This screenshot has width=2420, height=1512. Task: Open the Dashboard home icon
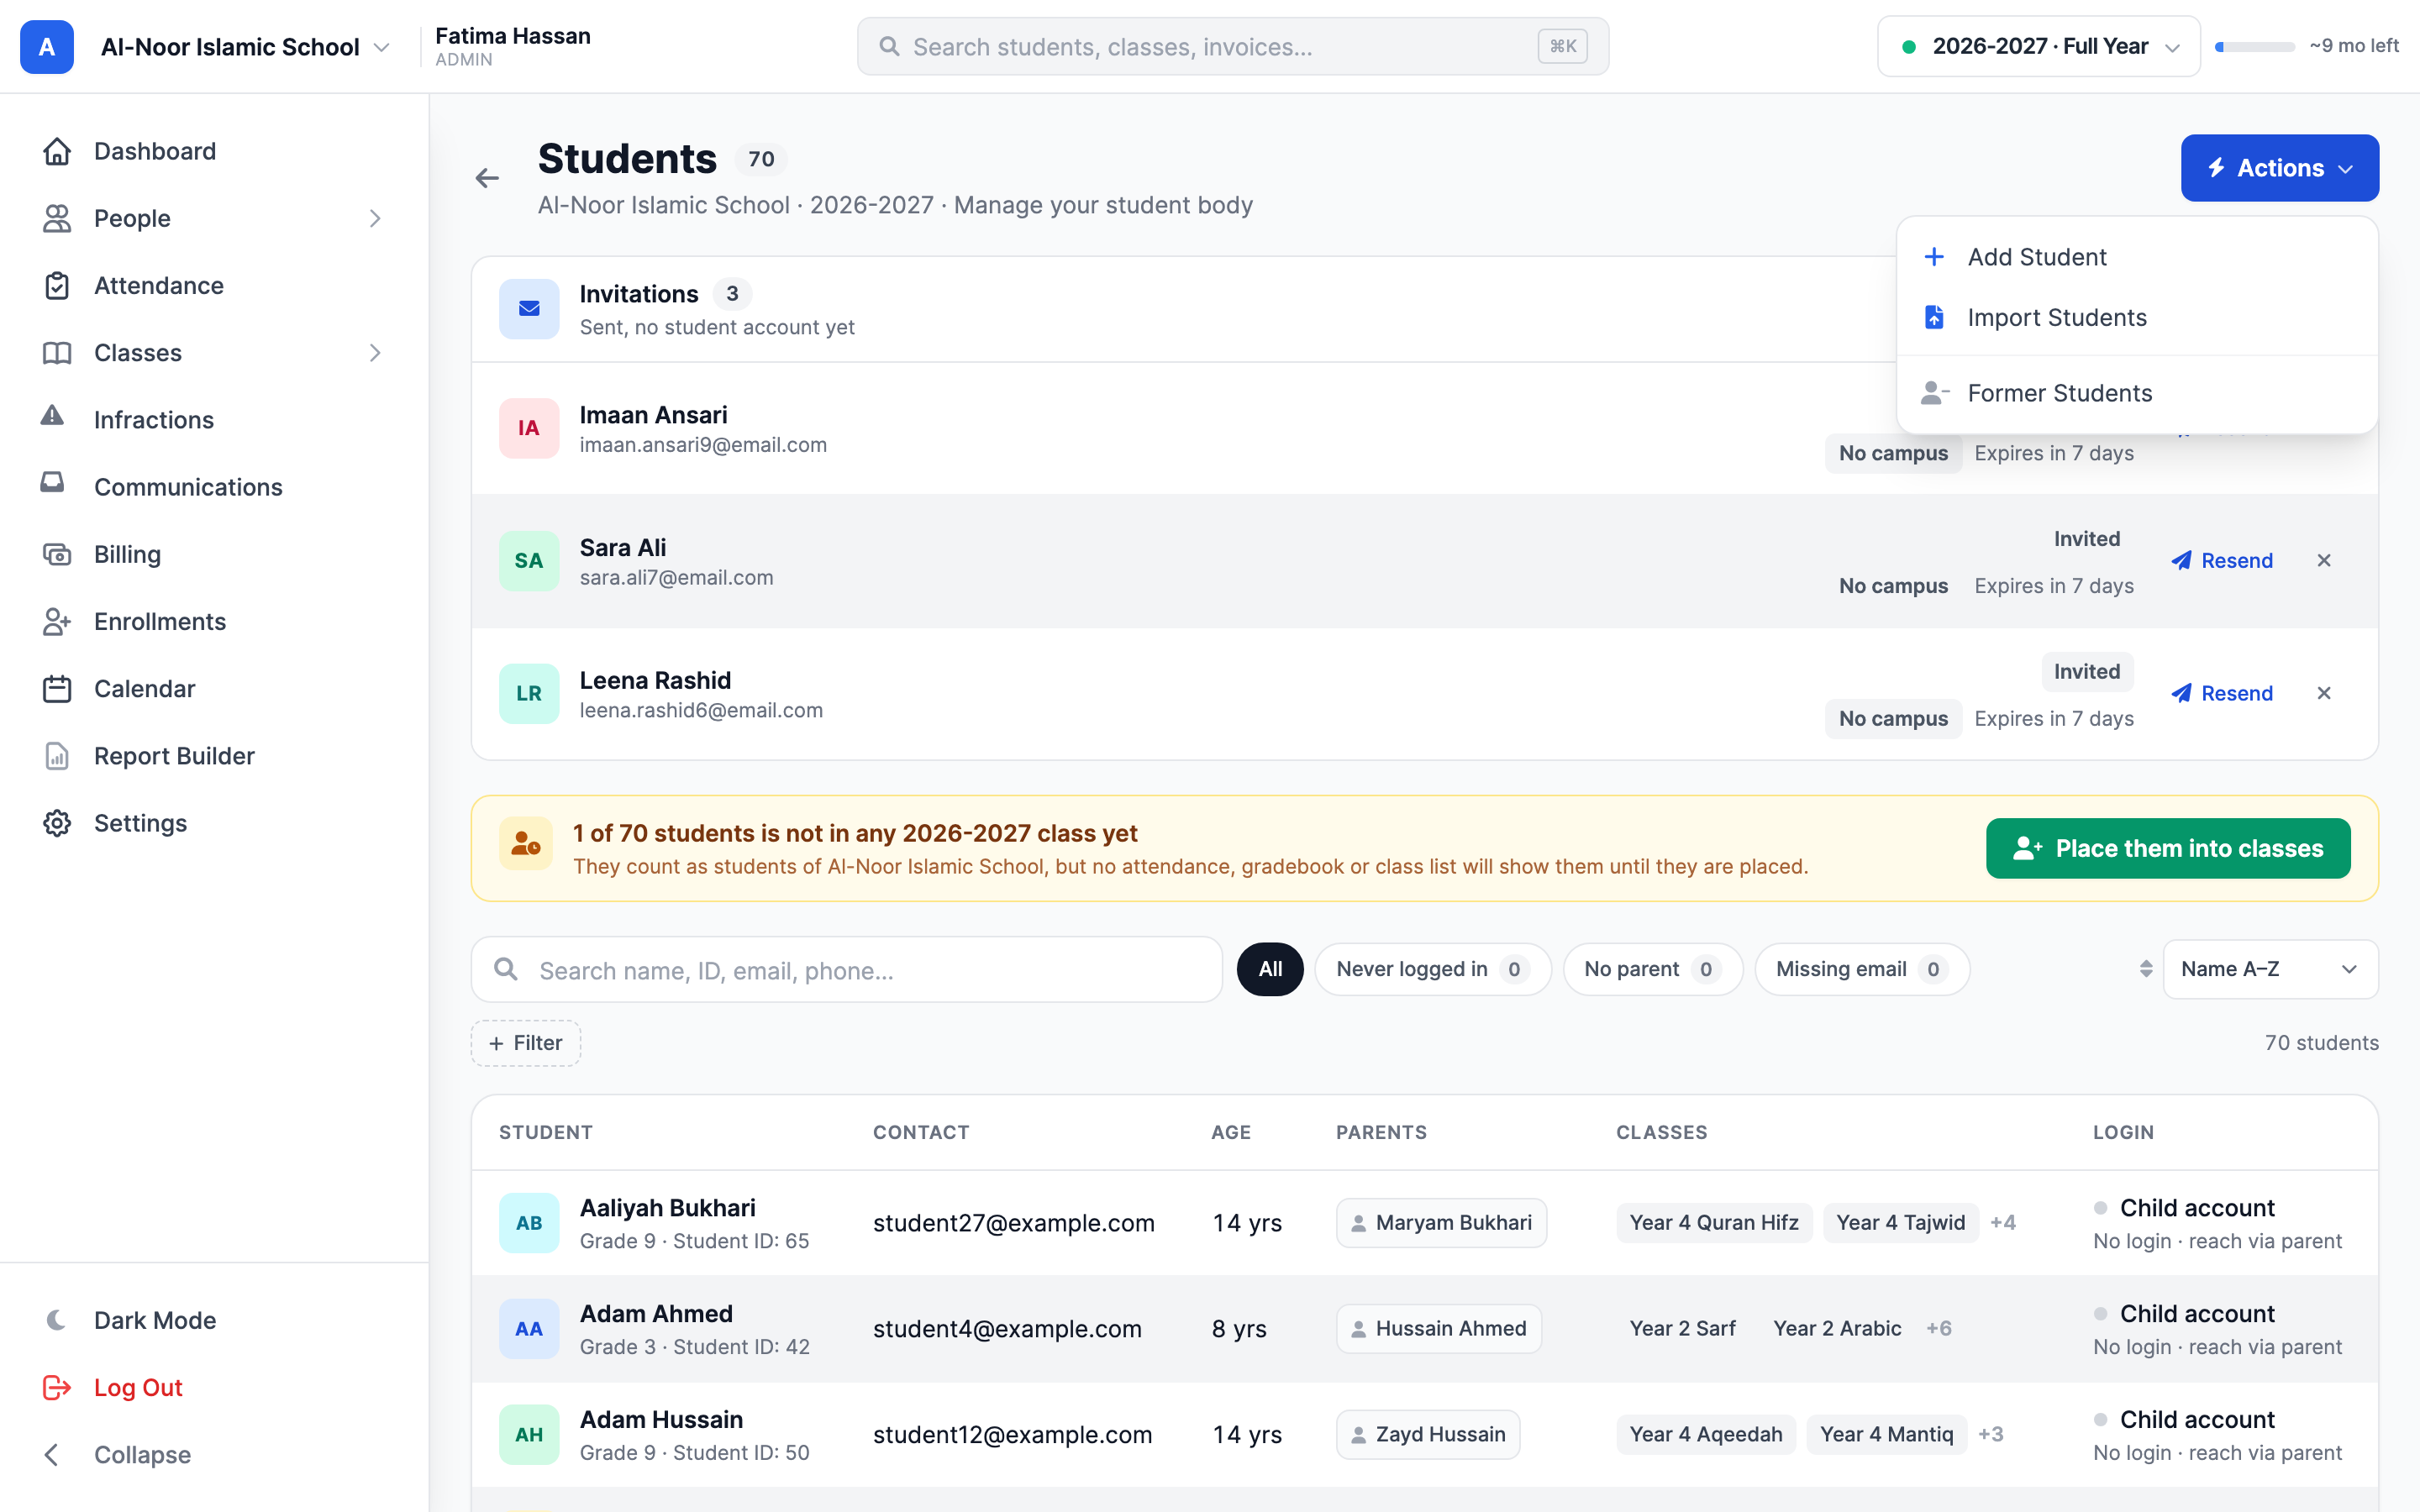(x=57, y=151)
